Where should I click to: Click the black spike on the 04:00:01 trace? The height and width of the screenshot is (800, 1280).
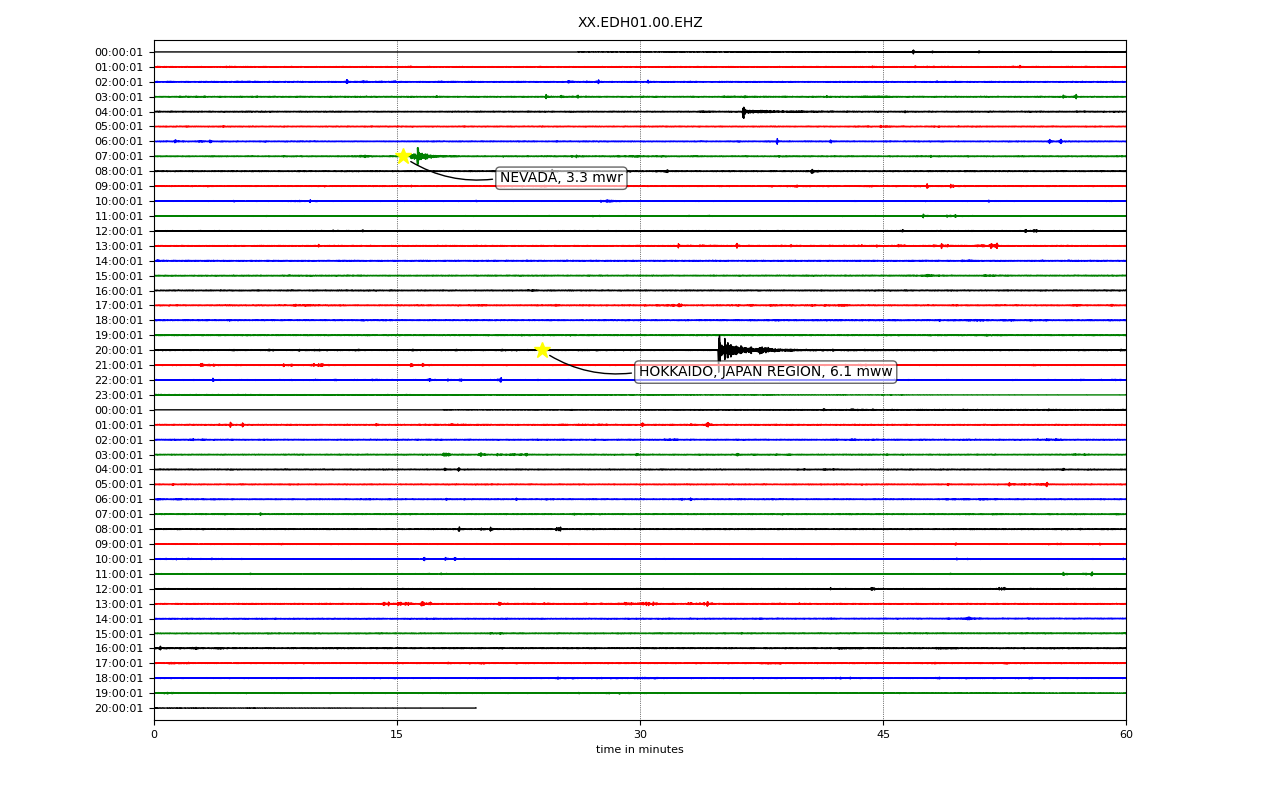(744, 112)
